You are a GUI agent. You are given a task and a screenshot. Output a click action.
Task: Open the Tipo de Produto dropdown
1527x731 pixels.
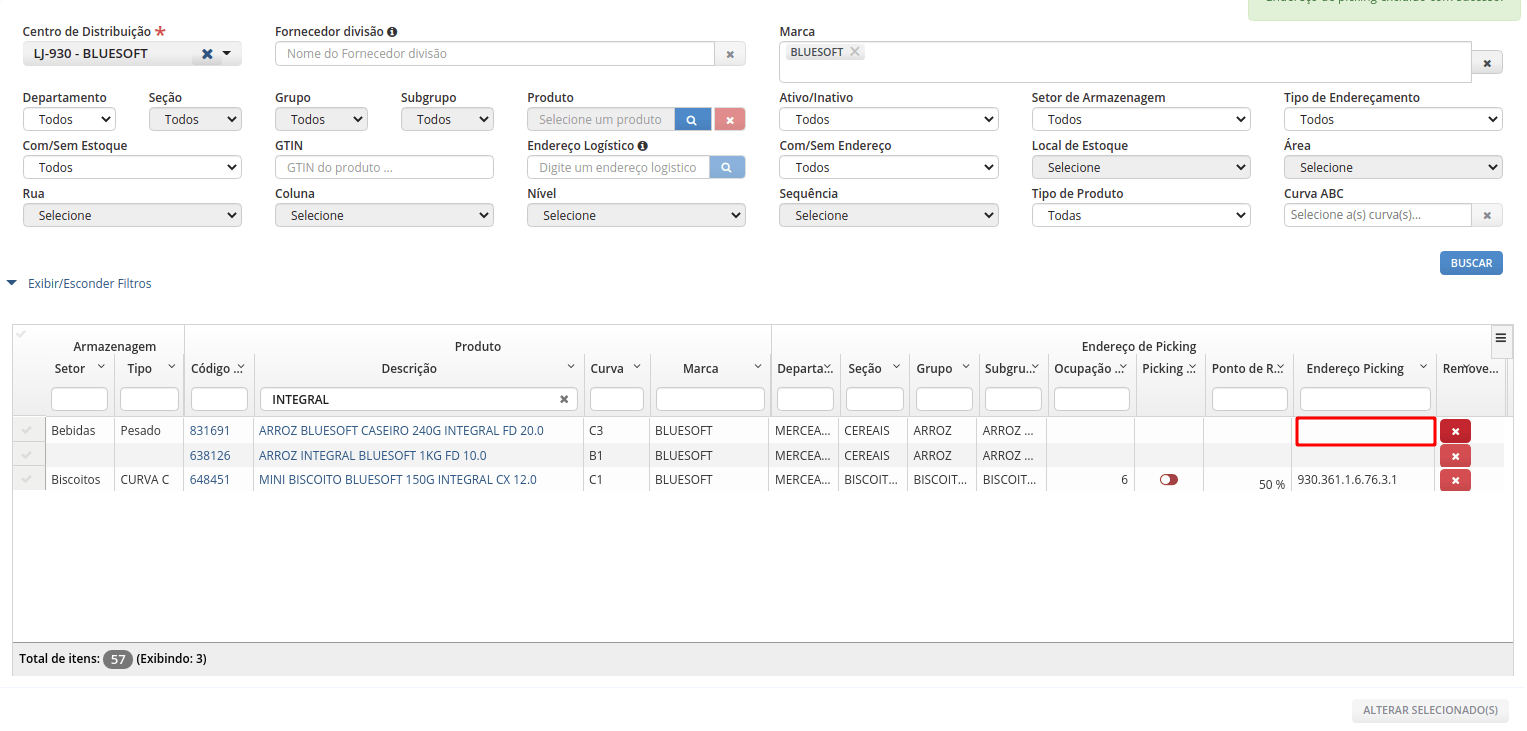1141,216
